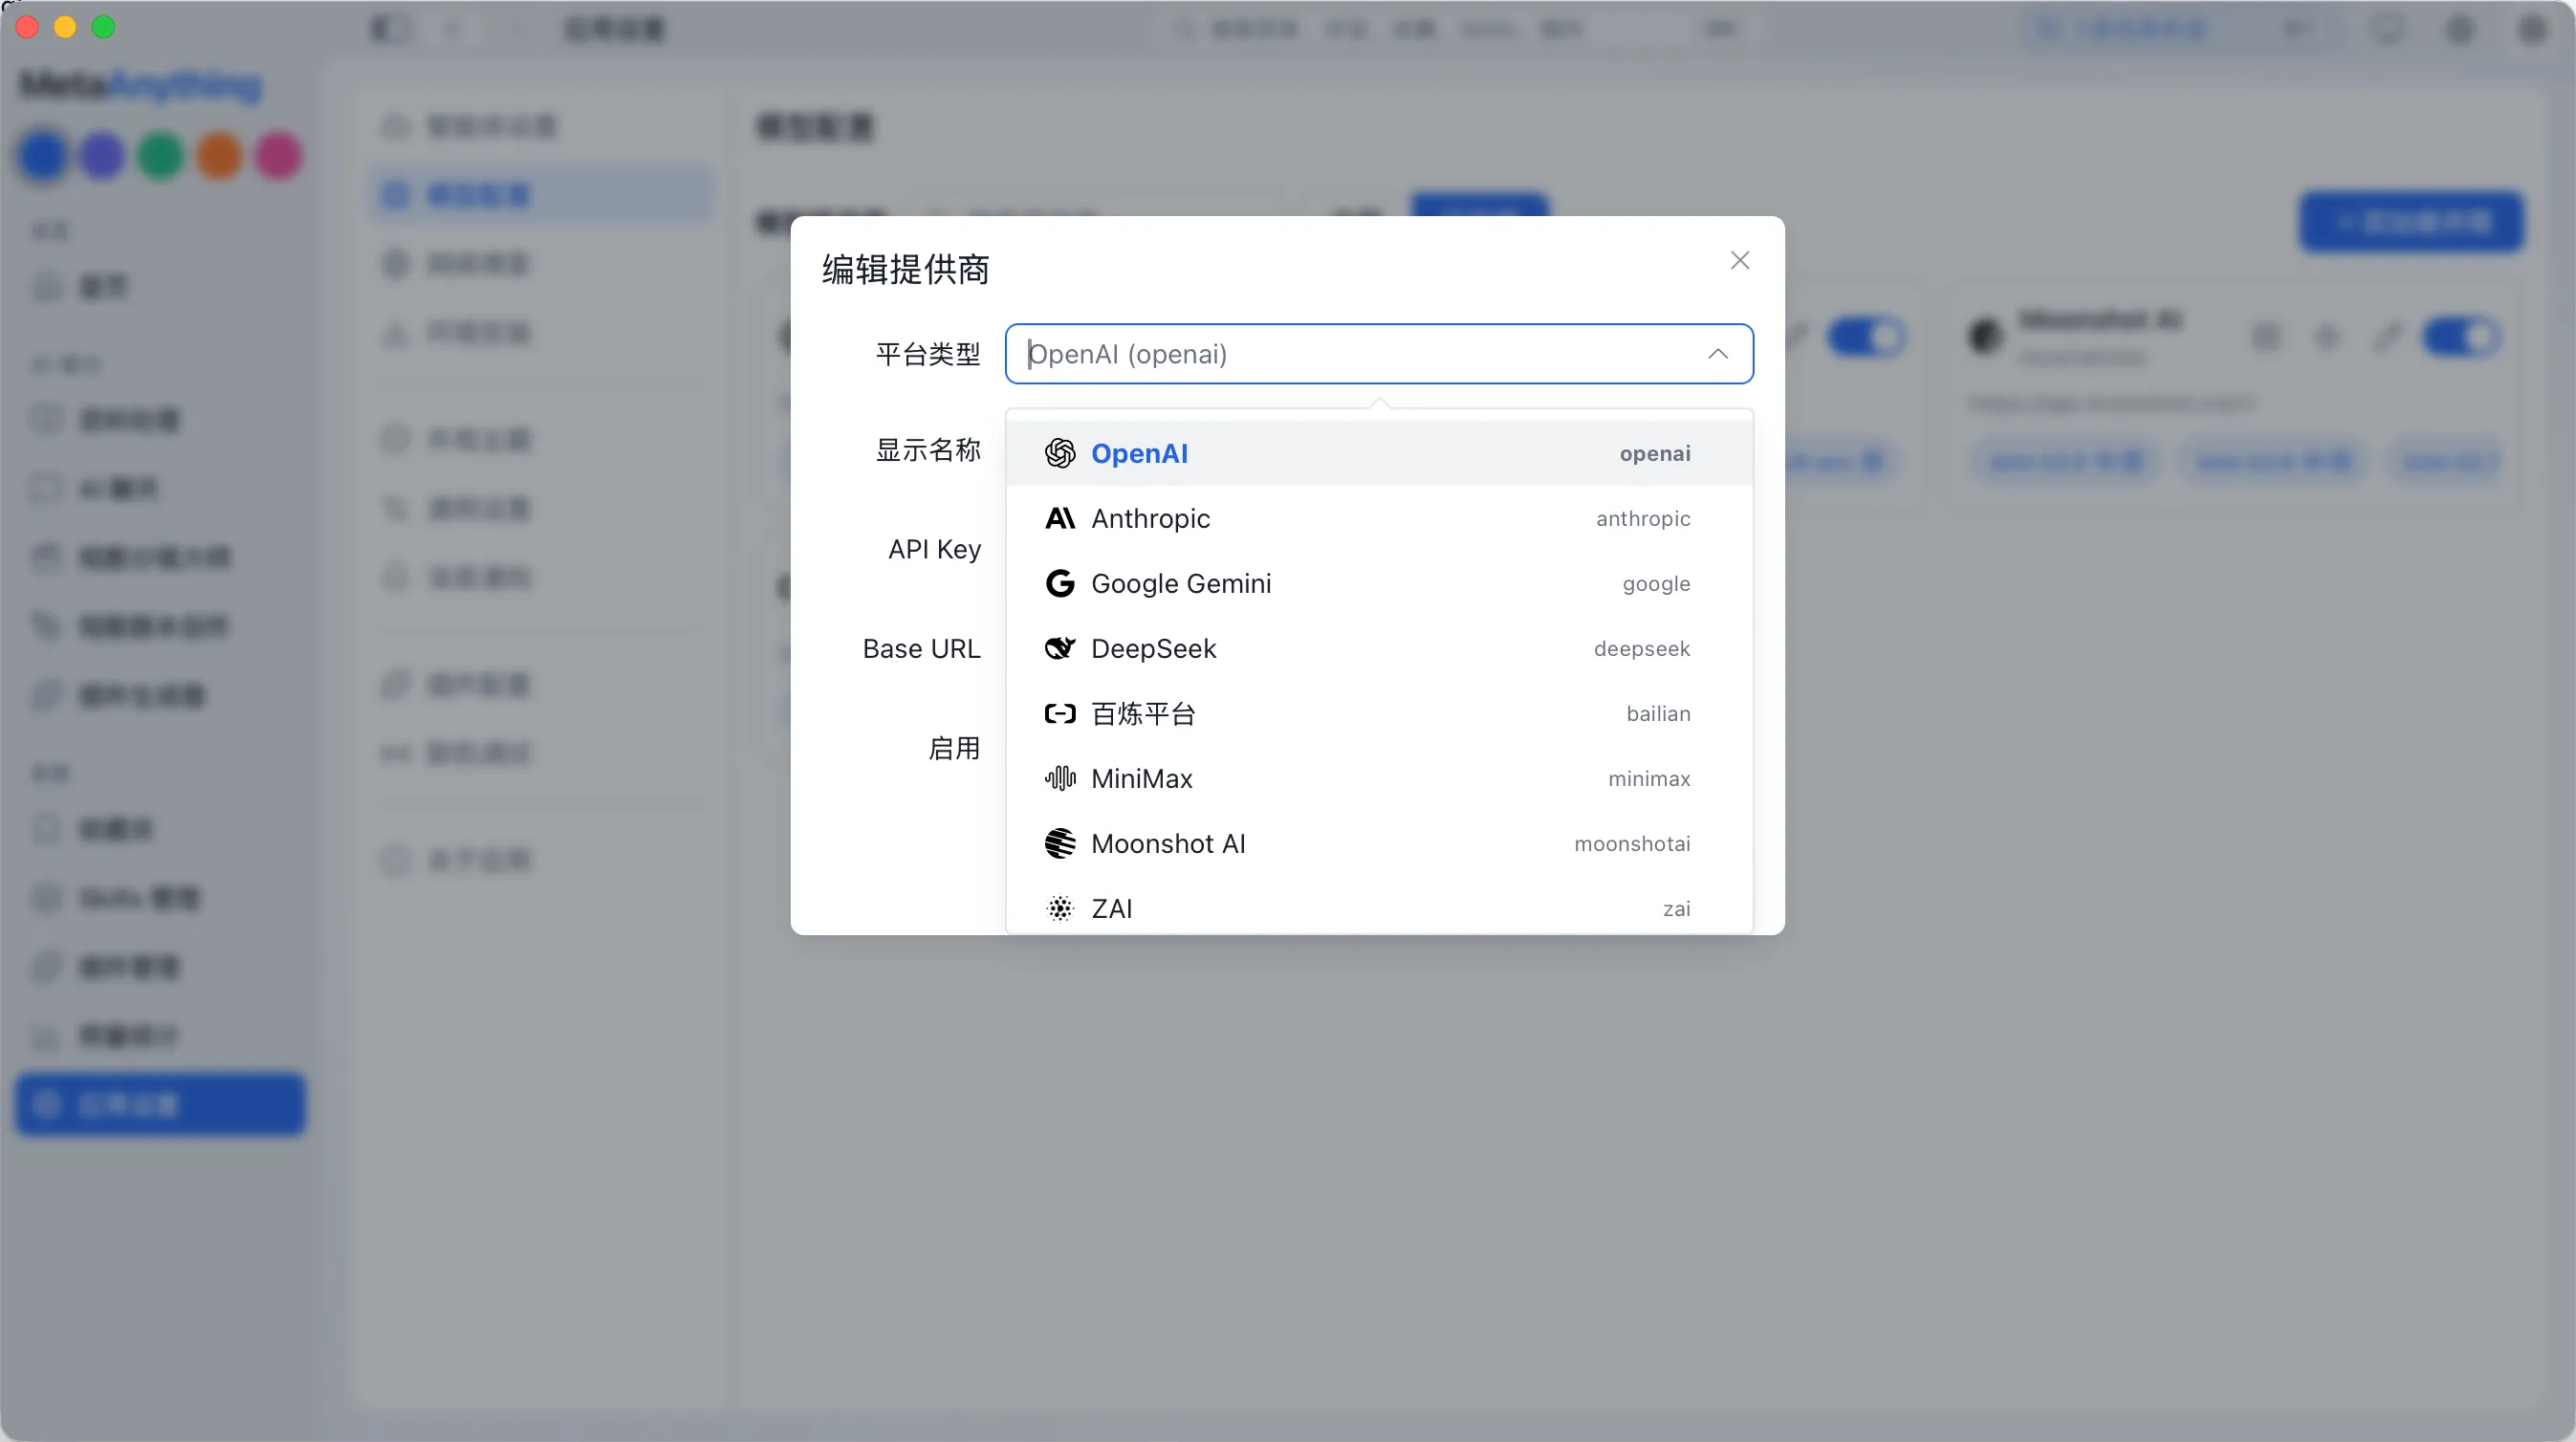Viewport: 2576px width, 1442px height.
Task: Click the 启用 field label
Action: coord(953,748)
